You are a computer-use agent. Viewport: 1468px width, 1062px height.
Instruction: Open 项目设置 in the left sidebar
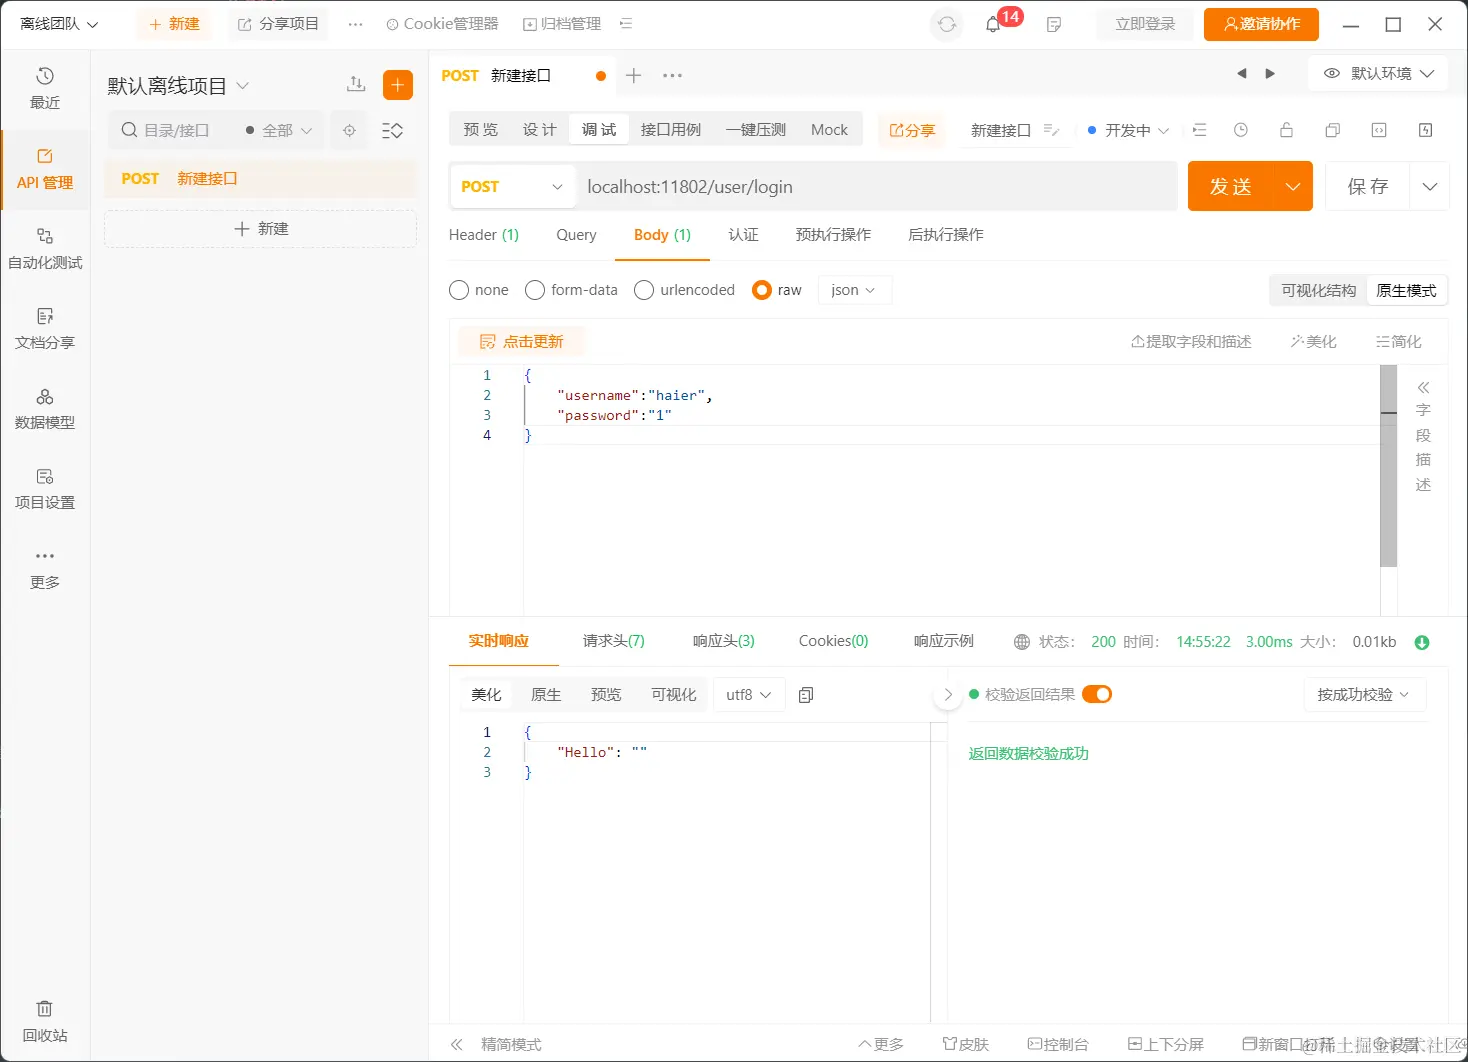click(x=45, y=488)
